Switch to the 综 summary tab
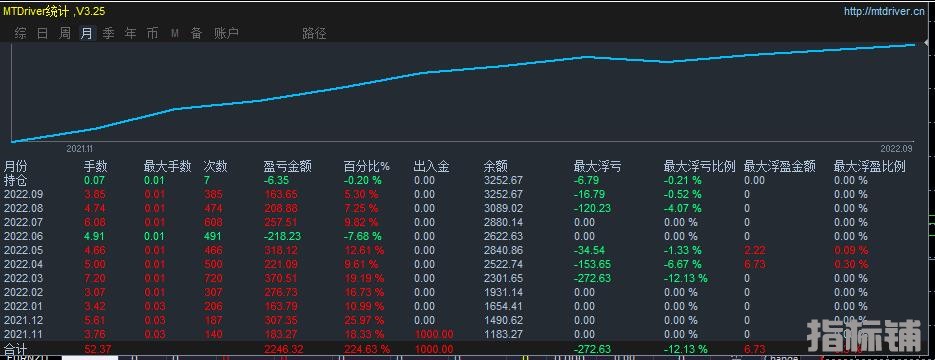The image size is (935, 360). (20, 34)
